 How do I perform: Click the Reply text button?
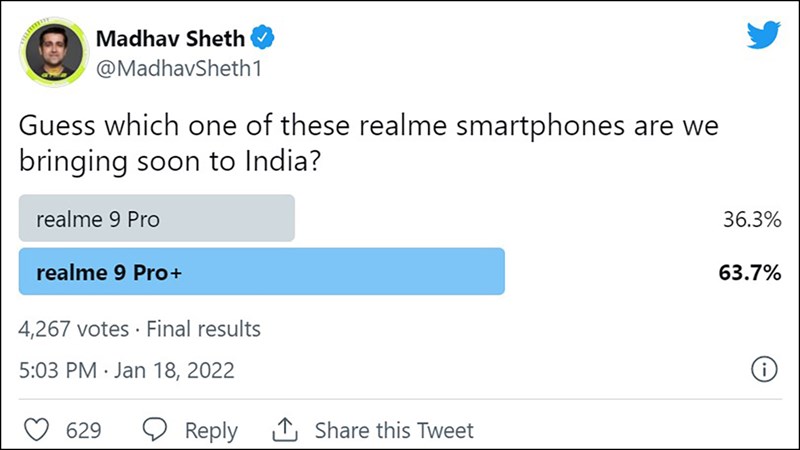click(211, 431)
